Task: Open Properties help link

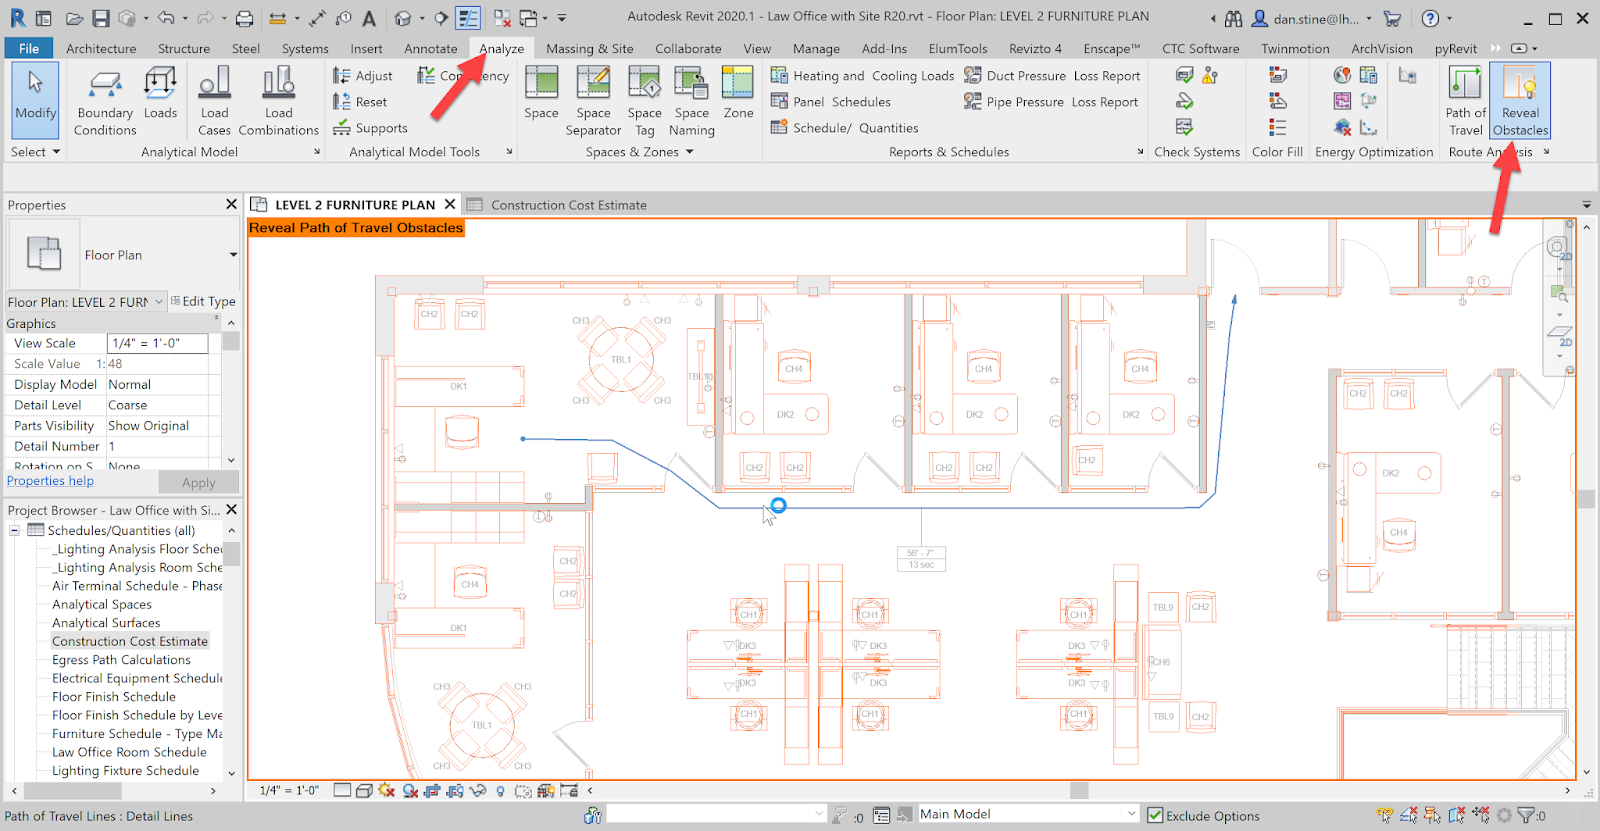Action: point(50,481)
